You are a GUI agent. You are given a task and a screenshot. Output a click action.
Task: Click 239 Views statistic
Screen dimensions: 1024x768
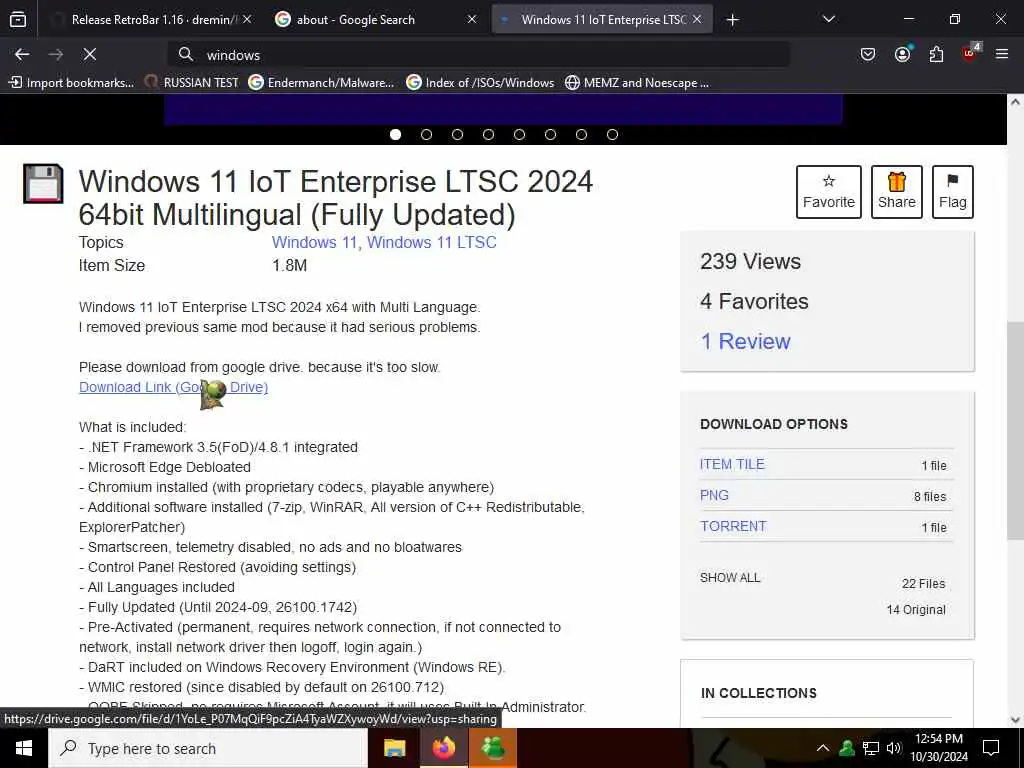coord(750,261)
